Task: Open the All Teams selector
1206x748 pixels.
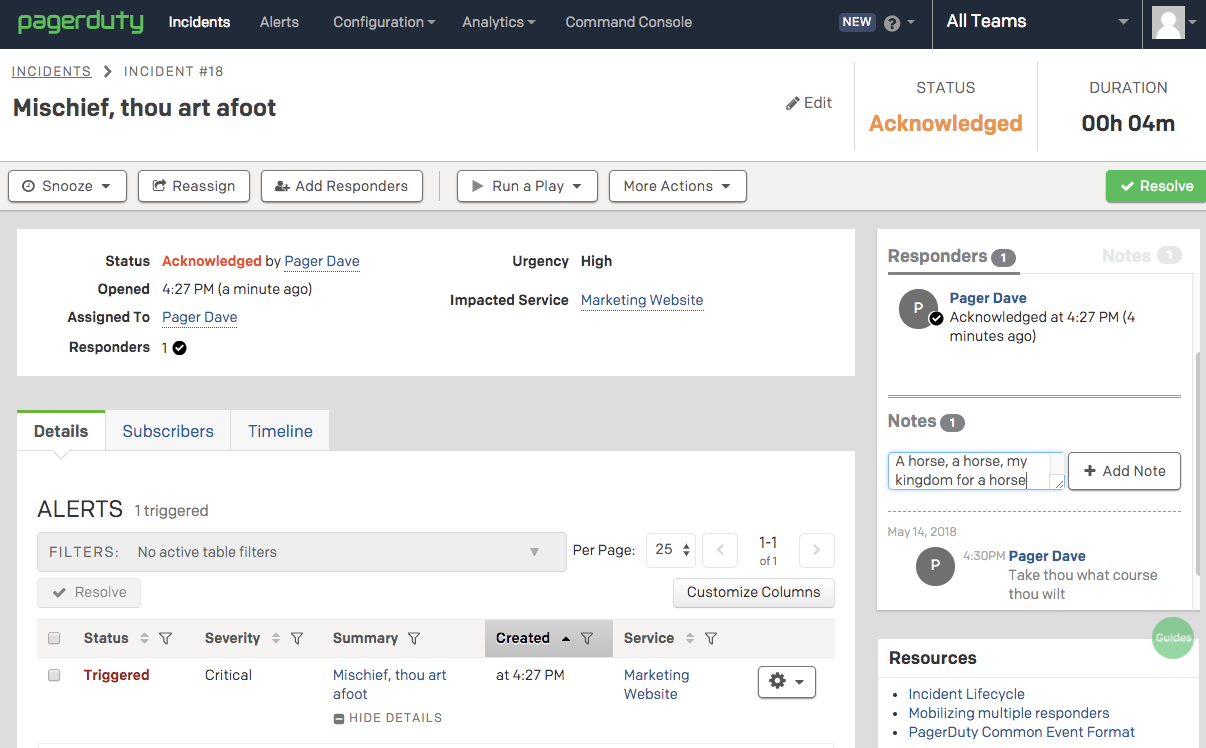Action: tap(1036, 22)
